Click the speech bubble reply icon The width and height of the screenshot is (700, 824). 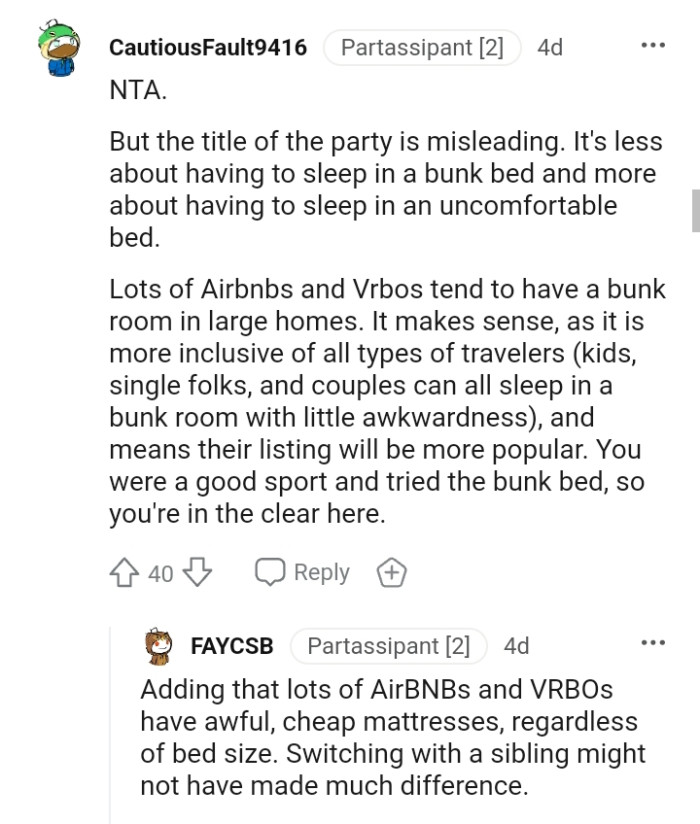pos(270,573)
